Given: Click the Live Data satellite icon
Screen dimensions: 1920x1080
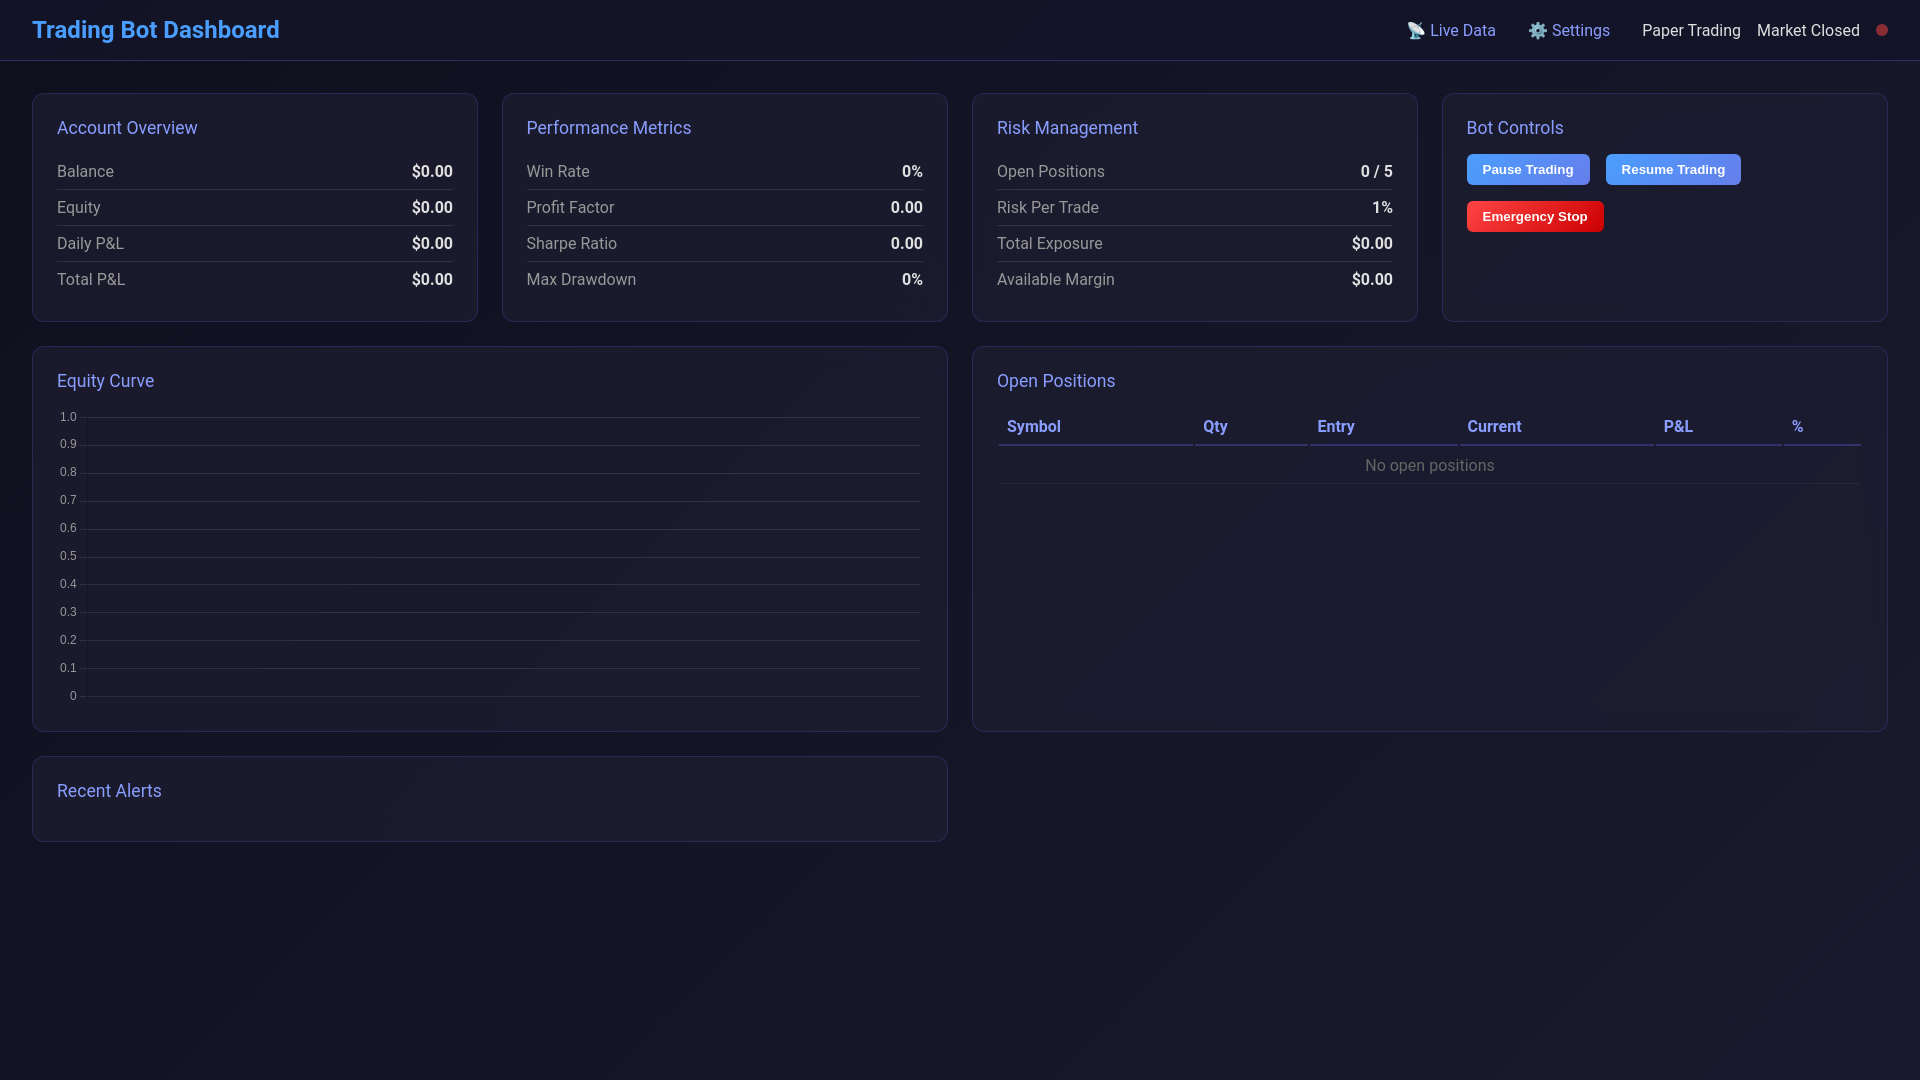Looking at the screenshot, I should pos(1416,31).
